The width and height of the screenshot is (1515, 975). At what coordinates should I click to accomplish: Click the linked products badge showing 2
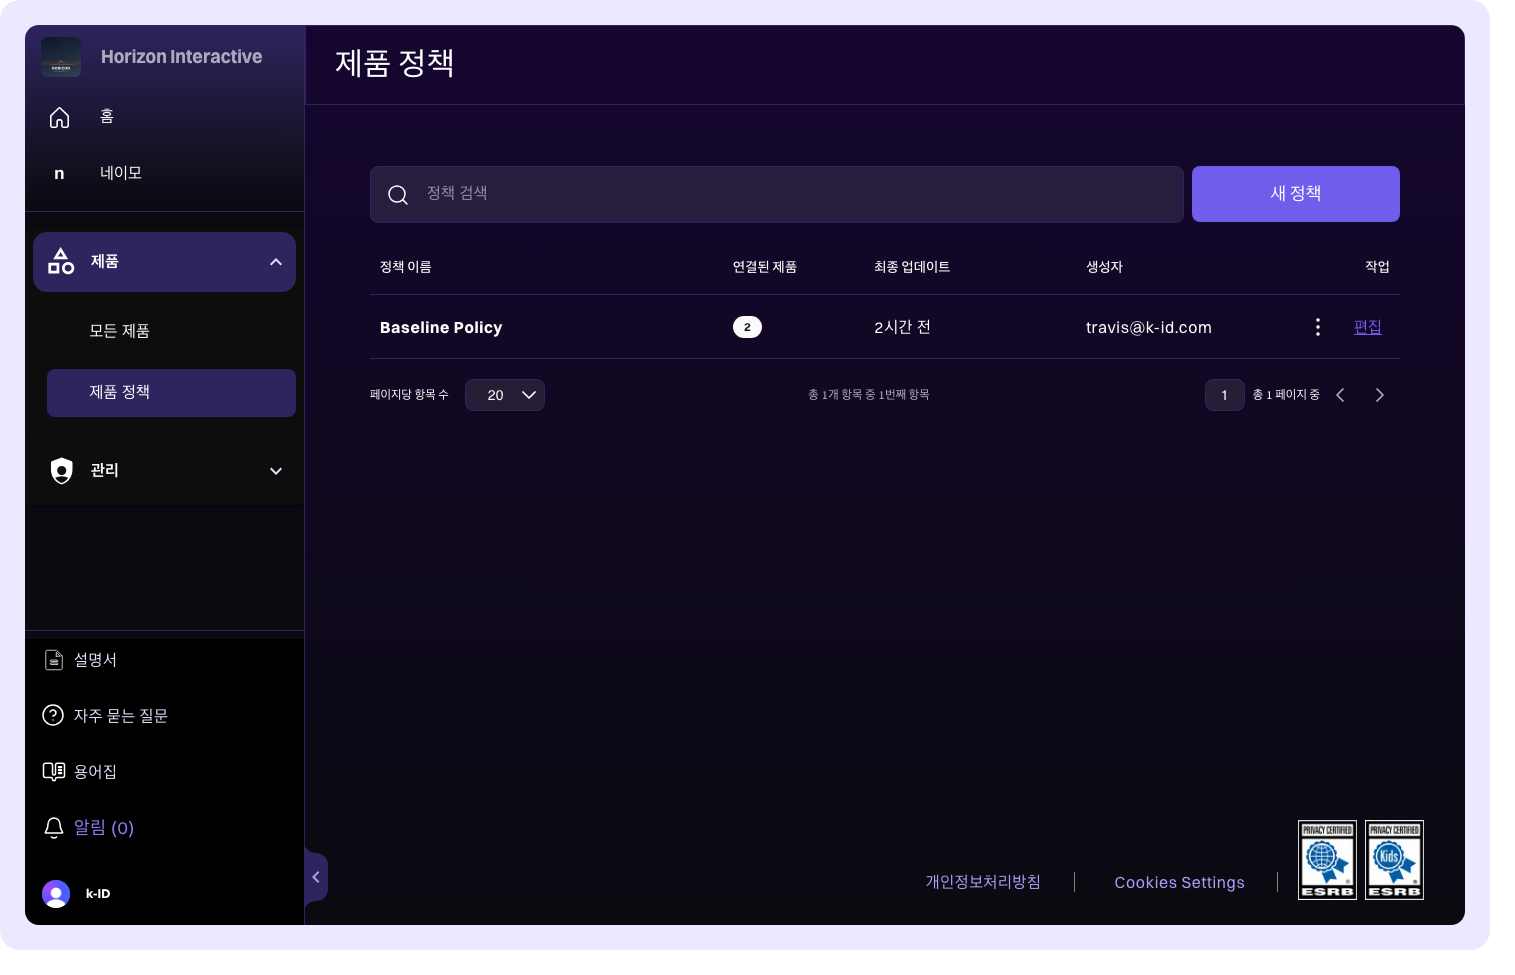(x=747, y=327)
